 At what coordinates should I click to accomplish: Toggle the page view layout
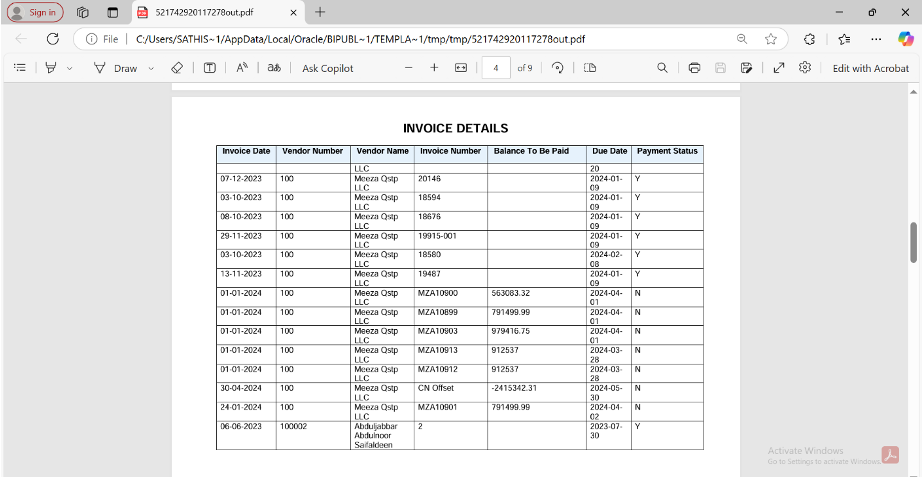(590, 68)
